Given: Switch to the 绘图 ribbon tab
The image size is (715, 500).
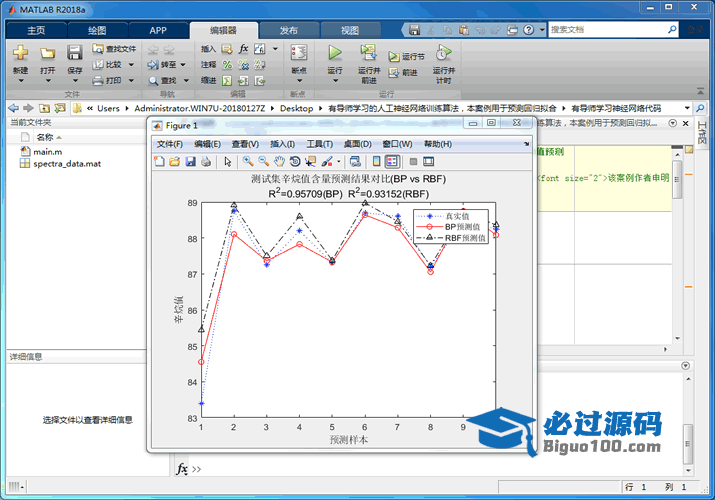Looking at the screenshot, I should tap(97, 31).
